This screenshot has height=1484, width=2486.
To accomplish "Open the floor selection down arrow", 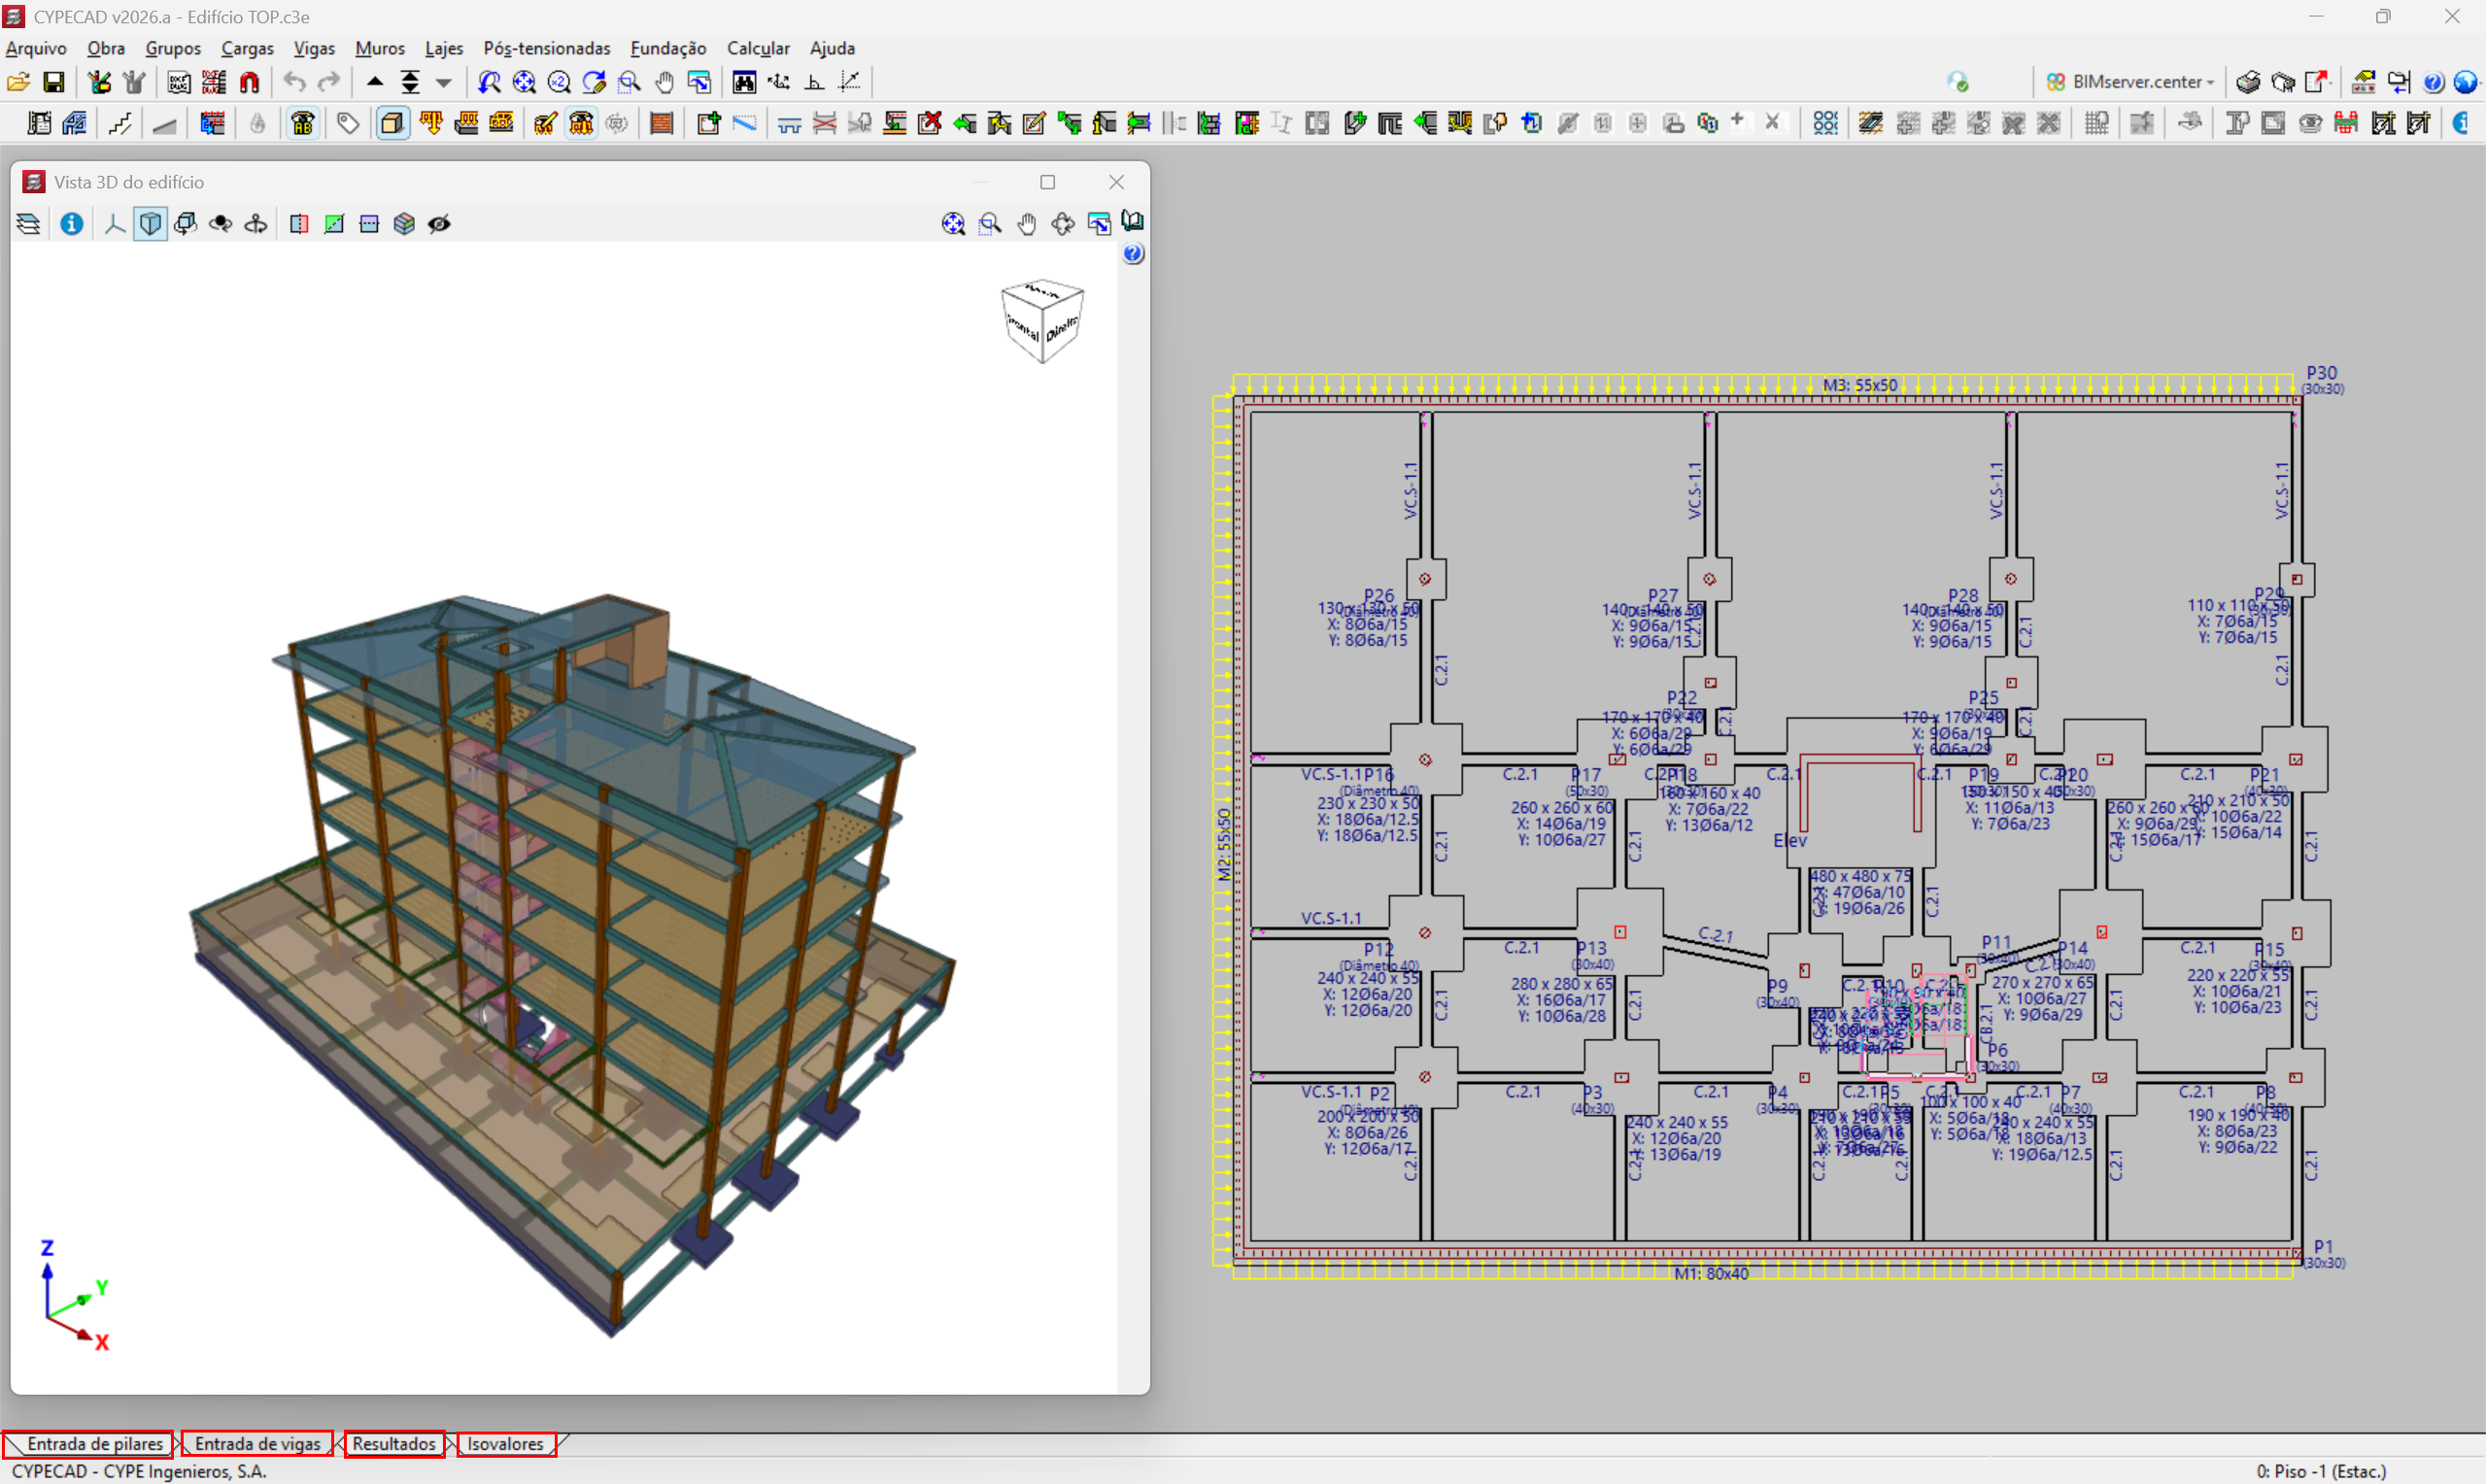I will pyautogui.click(x=444, y=82).
